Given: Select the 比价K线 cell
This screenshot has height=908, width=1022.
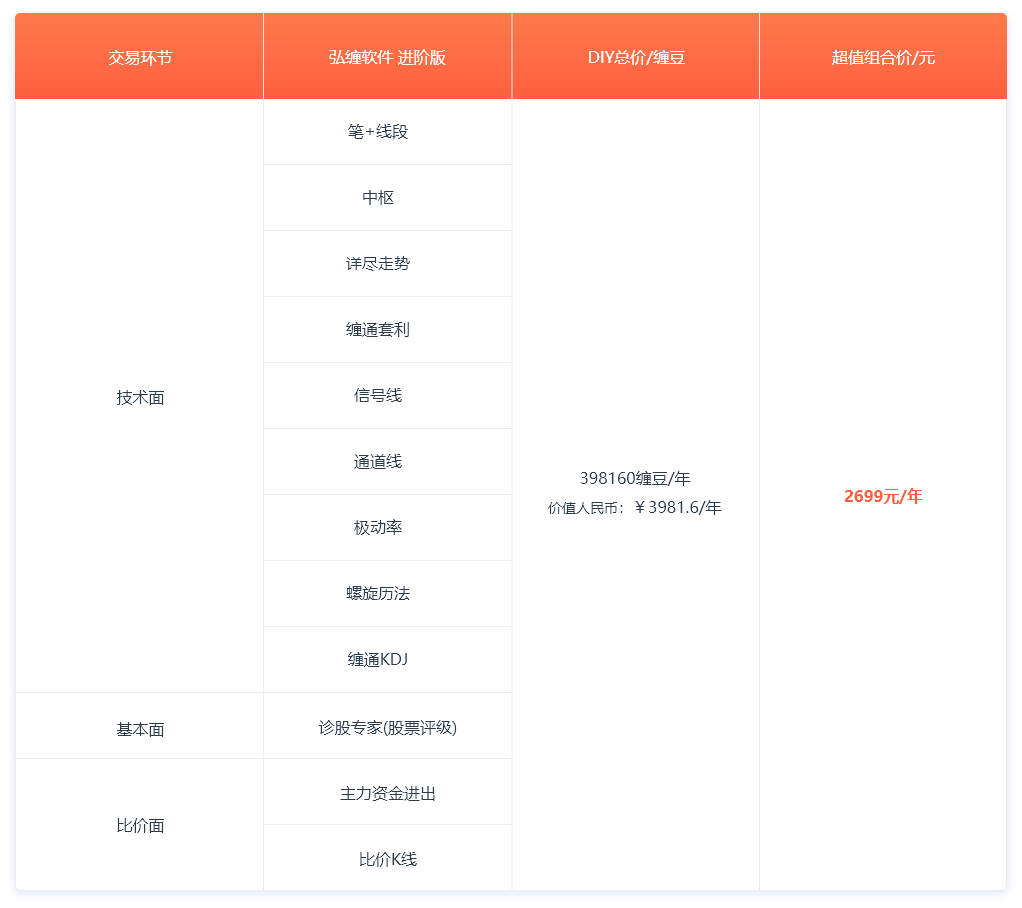Looking at the screenshot, I should click(387, 857).
